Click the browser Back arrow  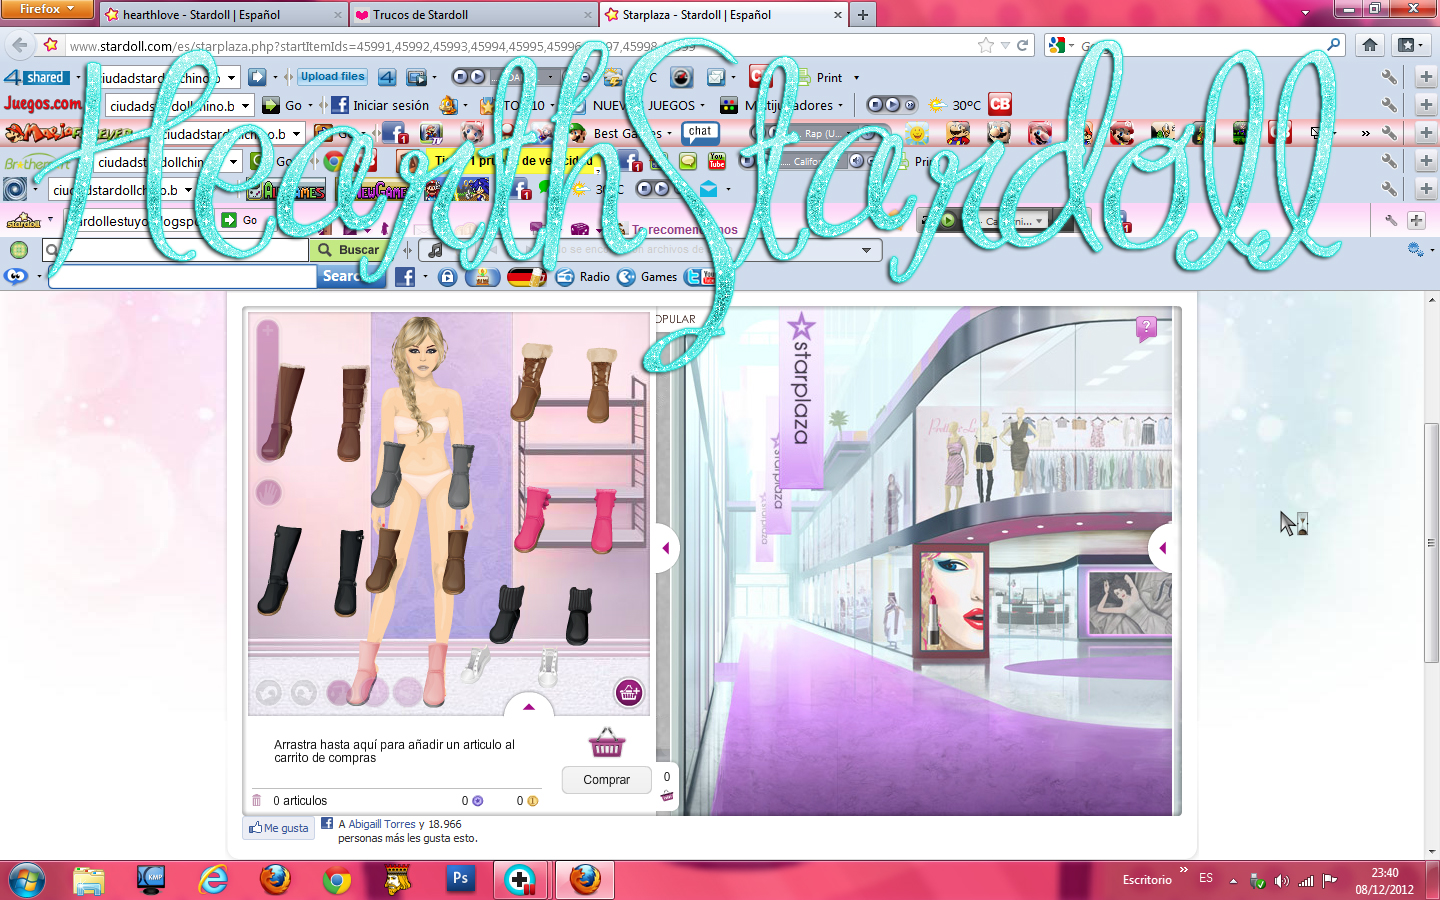[19, 45]
